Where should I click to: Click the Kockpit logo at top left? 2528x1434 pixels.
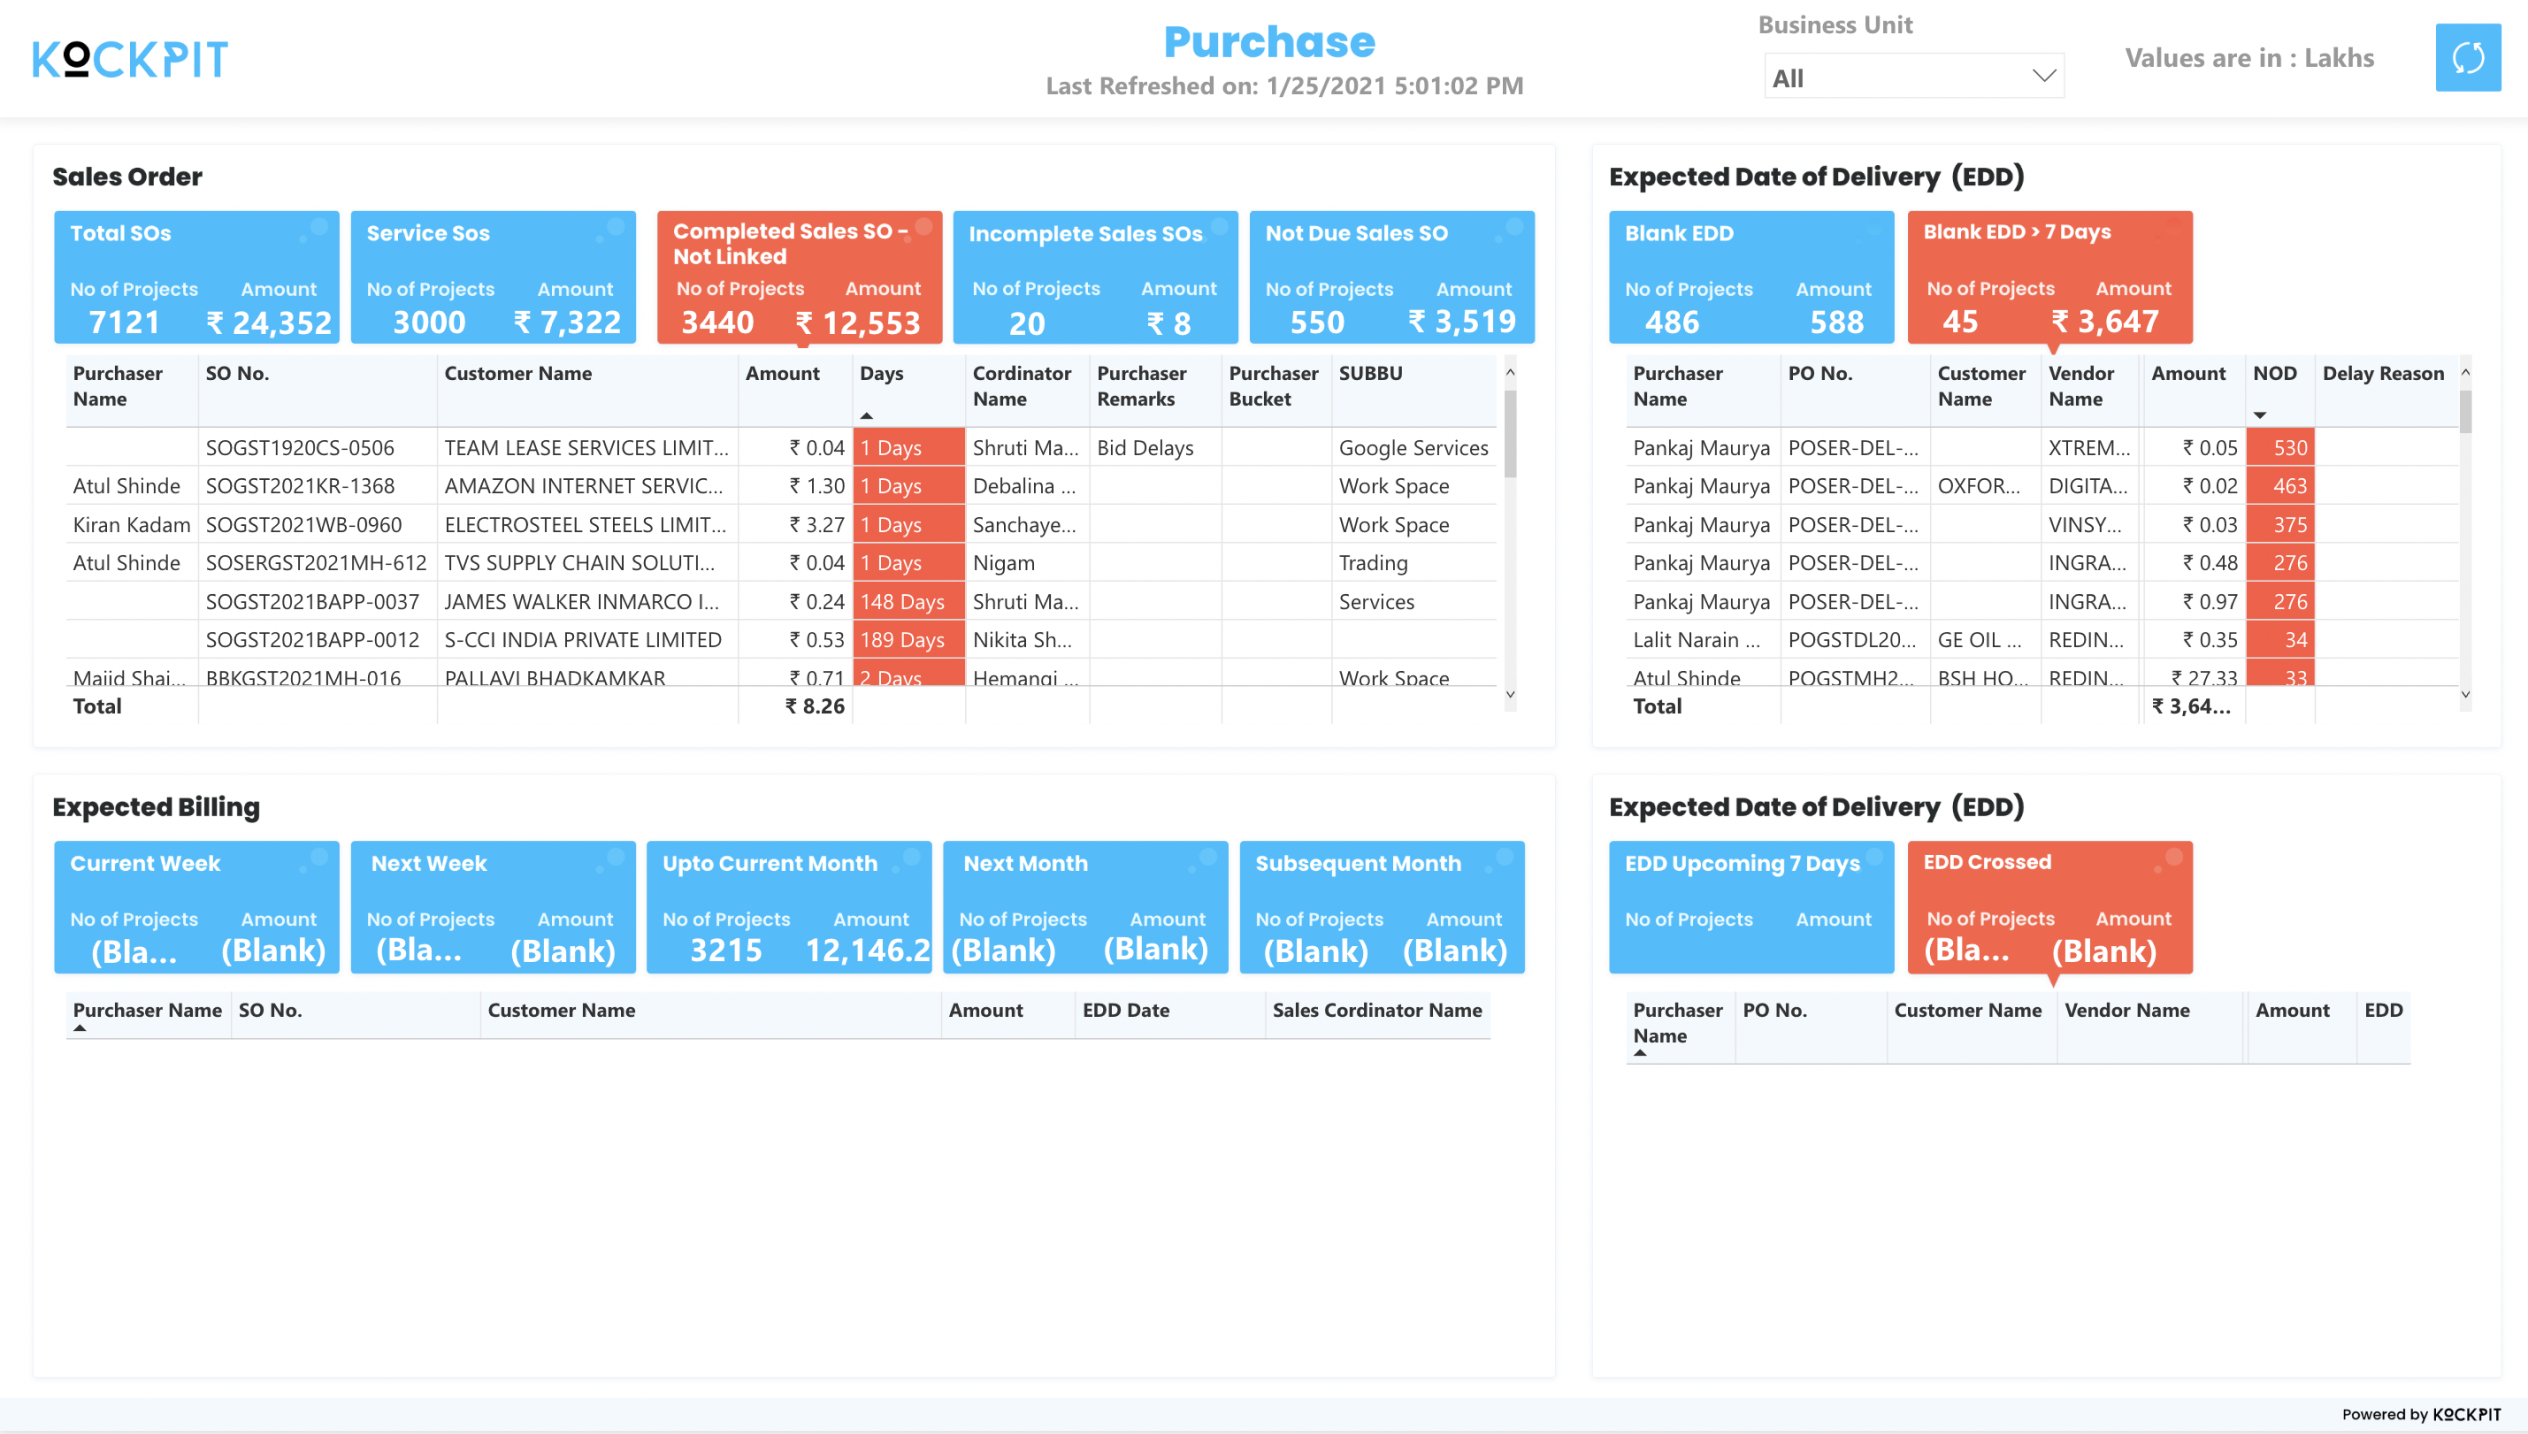(x=130, y=59)
